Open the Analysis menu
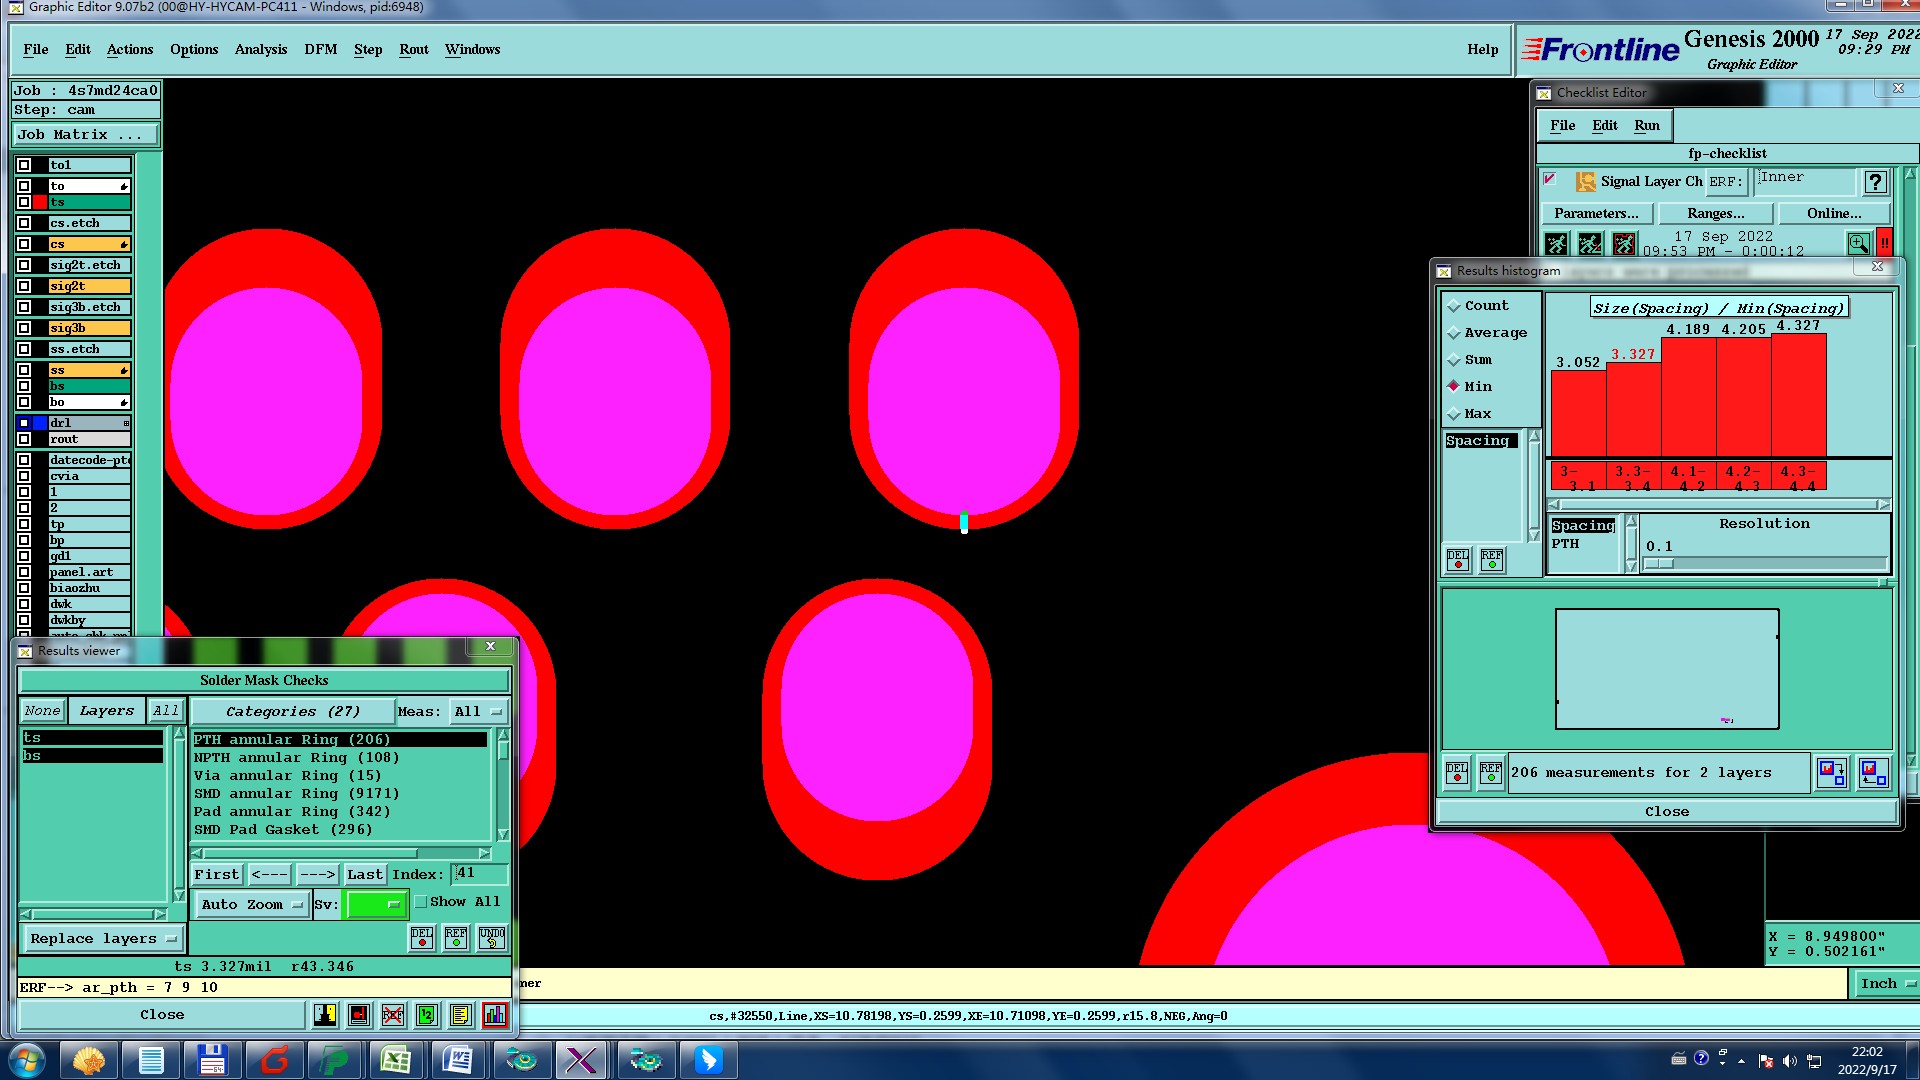Screen dimensions: 1920x1080 click(260, 49)
